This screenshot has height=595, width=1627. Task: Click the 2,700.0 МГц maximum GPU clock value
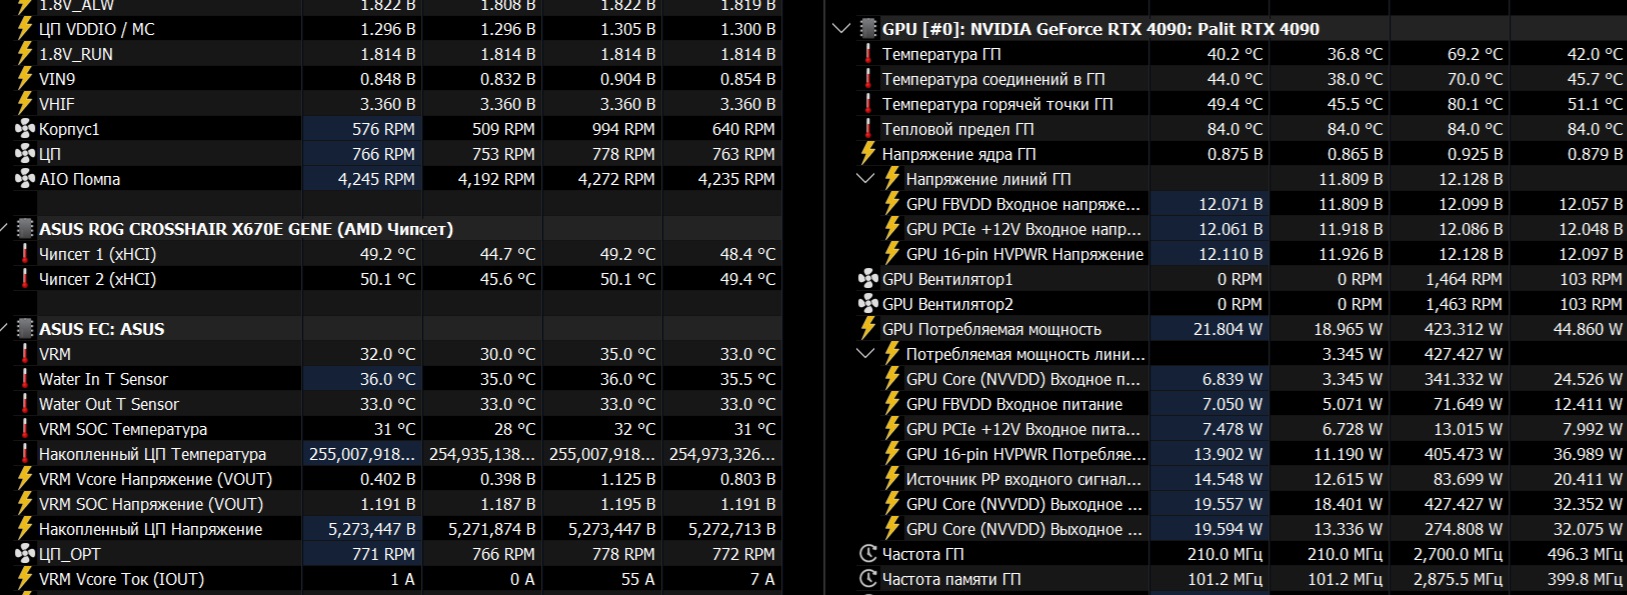[1458, 554]
